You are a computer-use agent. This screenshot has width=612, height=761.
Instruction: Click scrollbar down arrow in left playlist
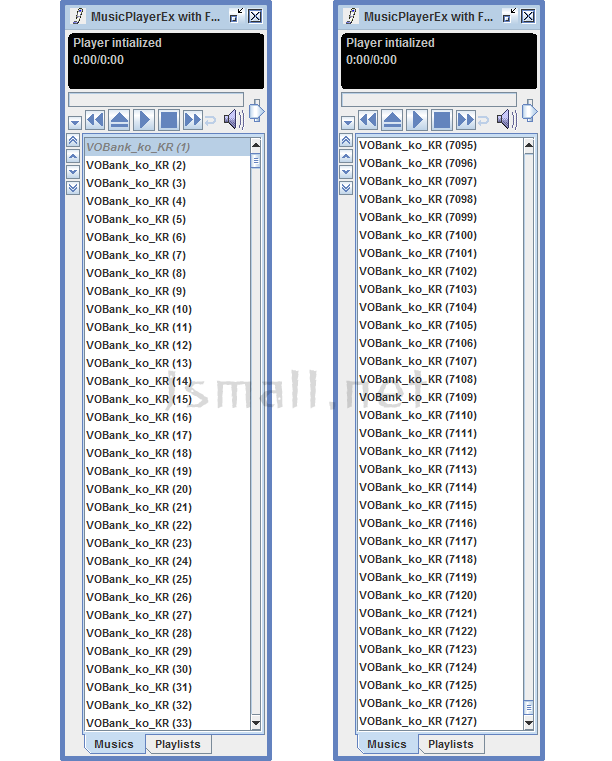(256, 723)
